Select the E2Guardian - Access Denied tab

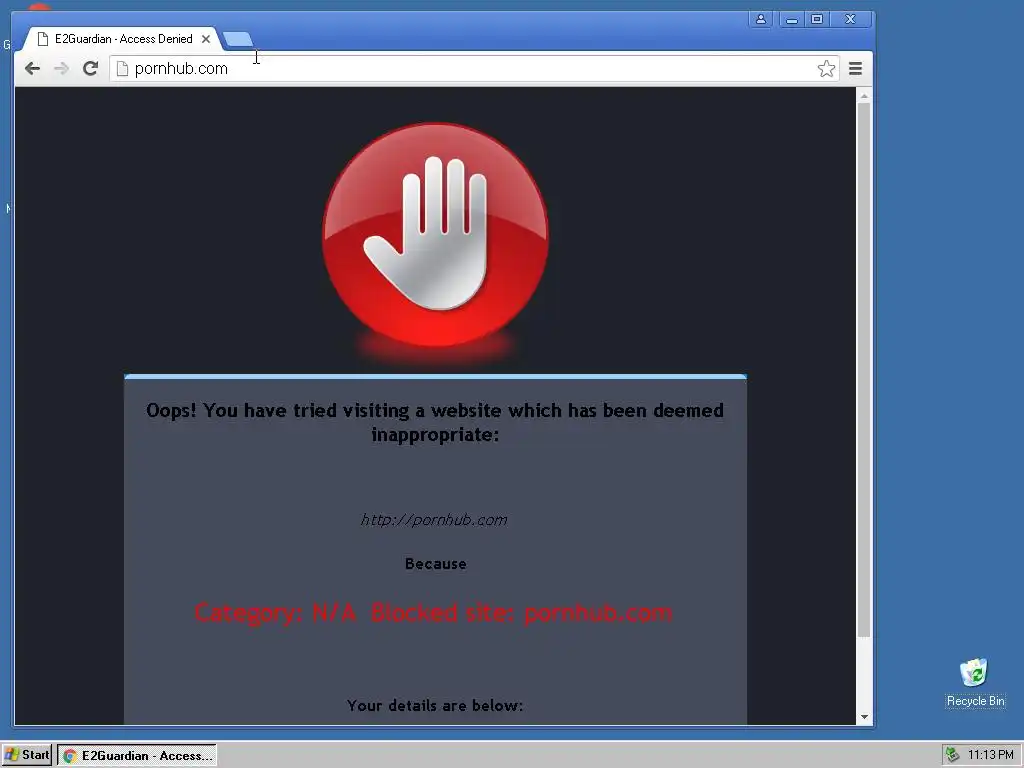pyautogui.click(x=123, y=39)
